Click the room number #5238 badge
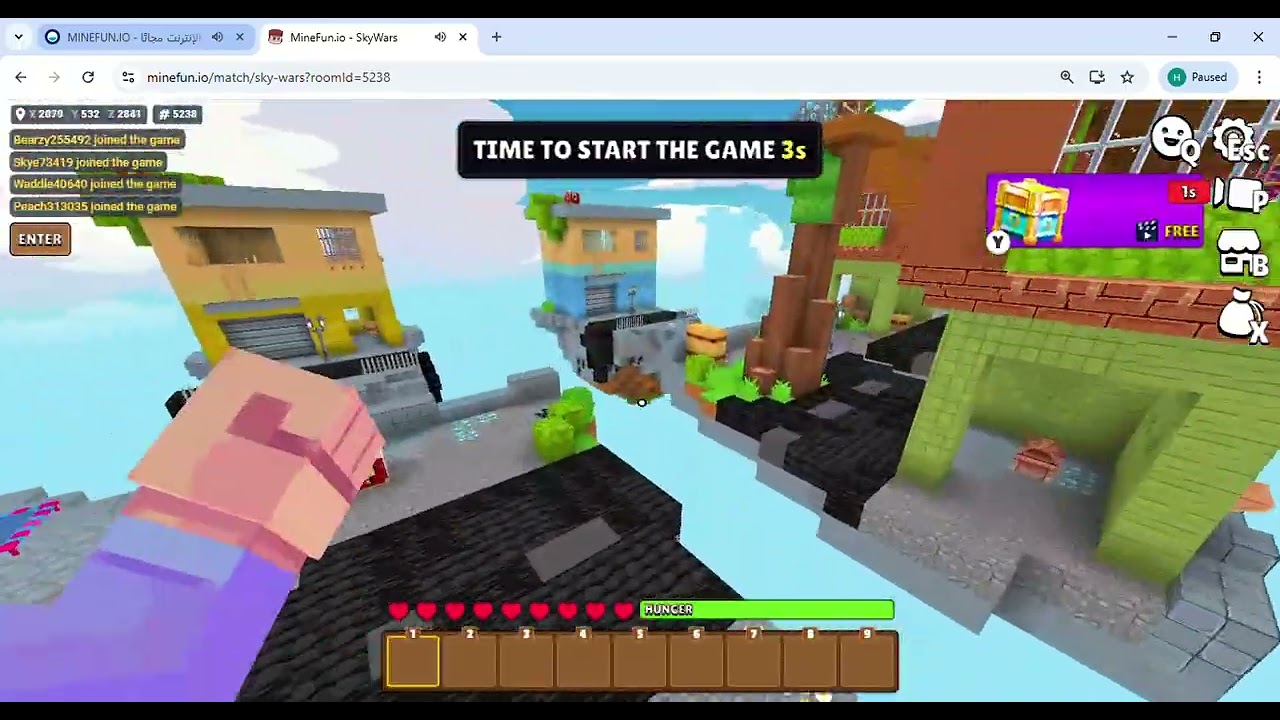Screen dimensions: 1280x720 [x=179, y=114]
